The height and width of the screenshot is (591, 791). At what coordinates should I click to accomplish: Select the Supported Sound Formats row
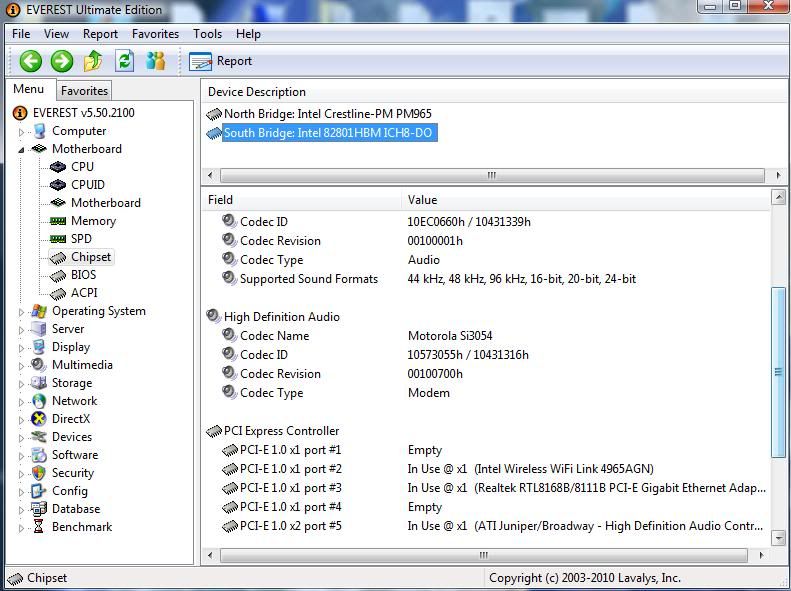429,279
